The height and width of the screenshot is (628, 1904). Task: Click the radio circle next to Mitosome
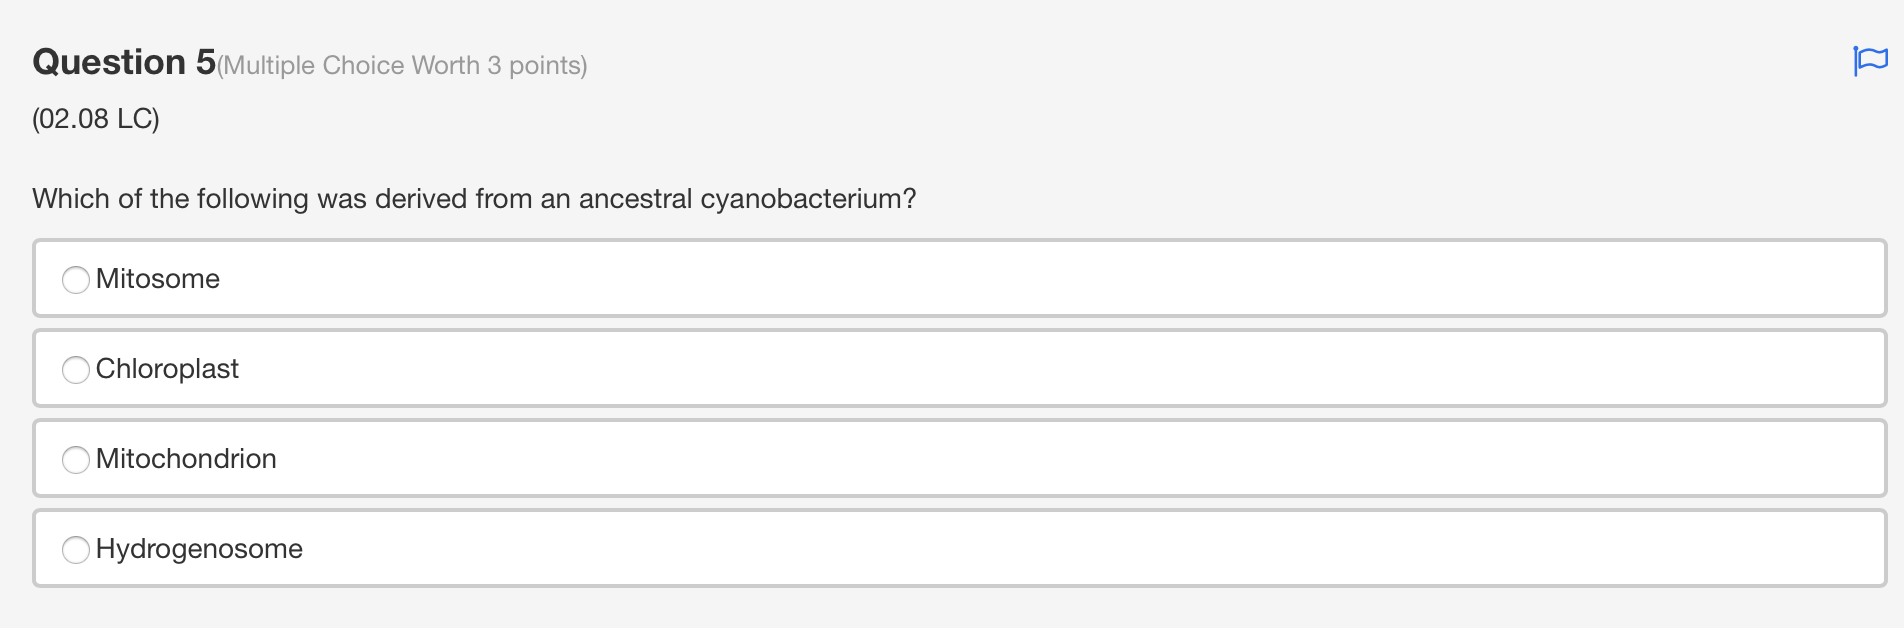pos(76,280)
